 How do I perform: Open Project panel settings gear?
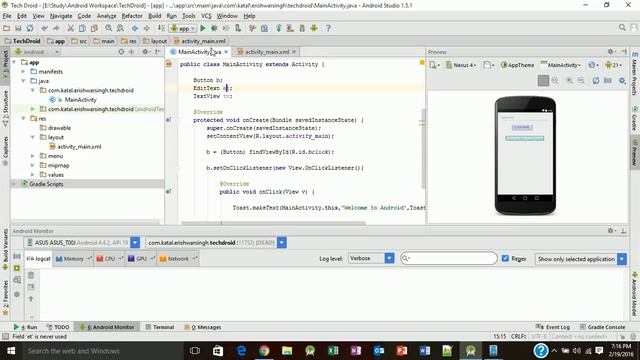(145, 52)
